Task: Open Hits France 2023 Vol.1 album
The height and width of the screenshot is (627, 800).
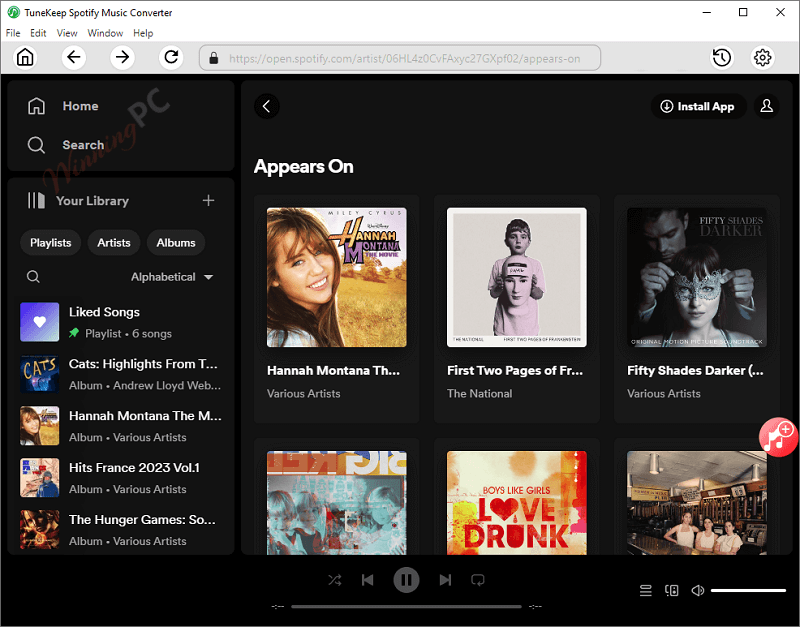Action: (x=121, y=478)
